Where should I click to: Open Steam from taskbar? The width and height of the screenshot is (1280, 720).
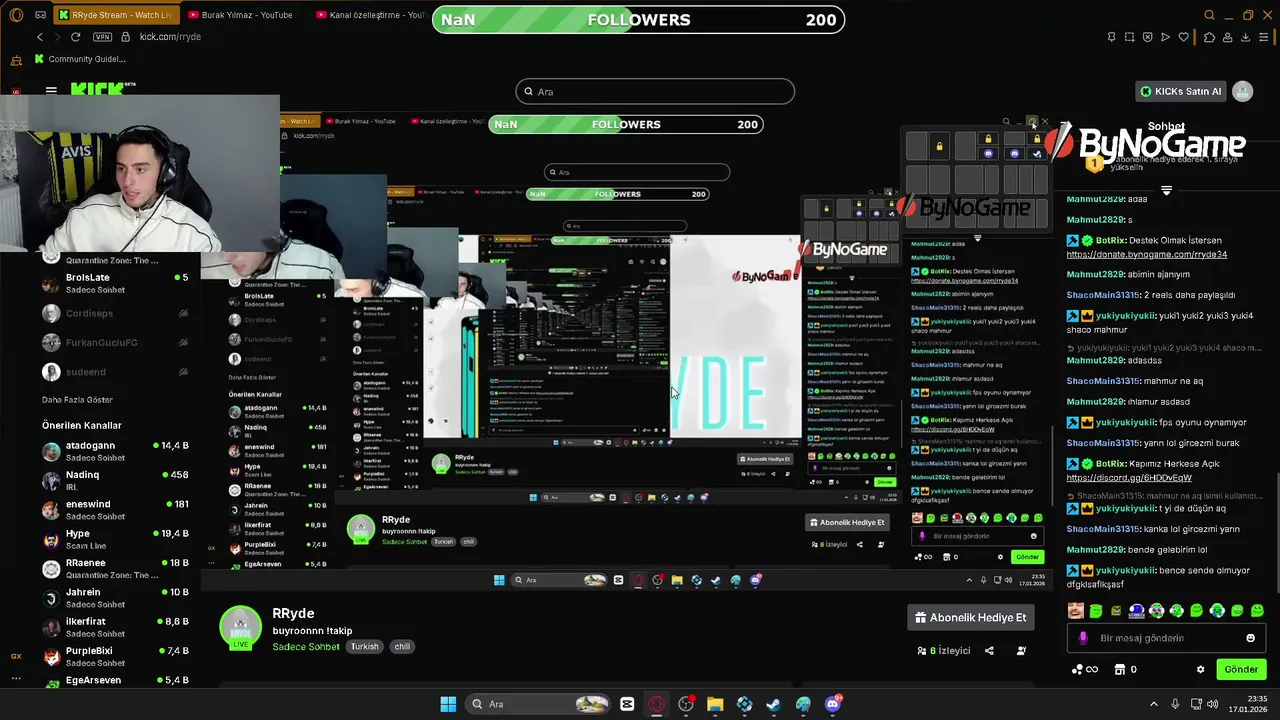[773, 704]
